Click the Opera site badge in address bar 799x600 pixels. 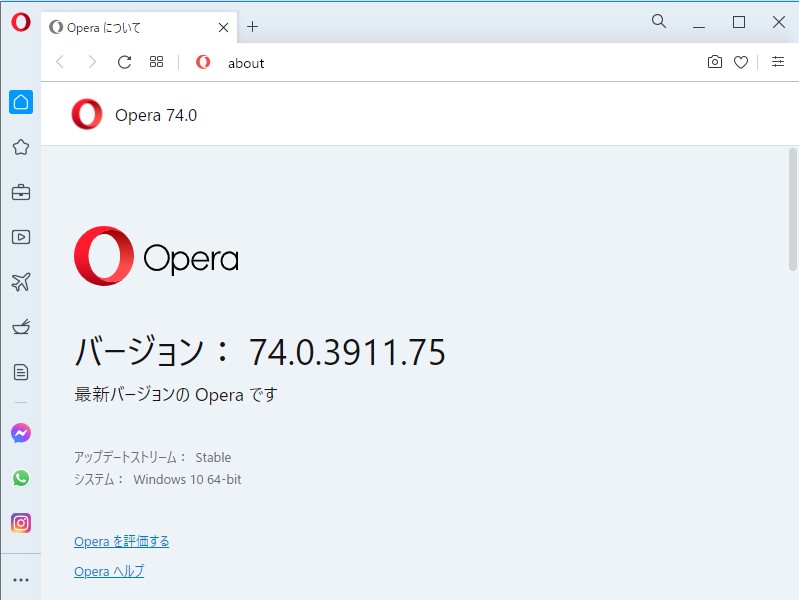point(203,62)
